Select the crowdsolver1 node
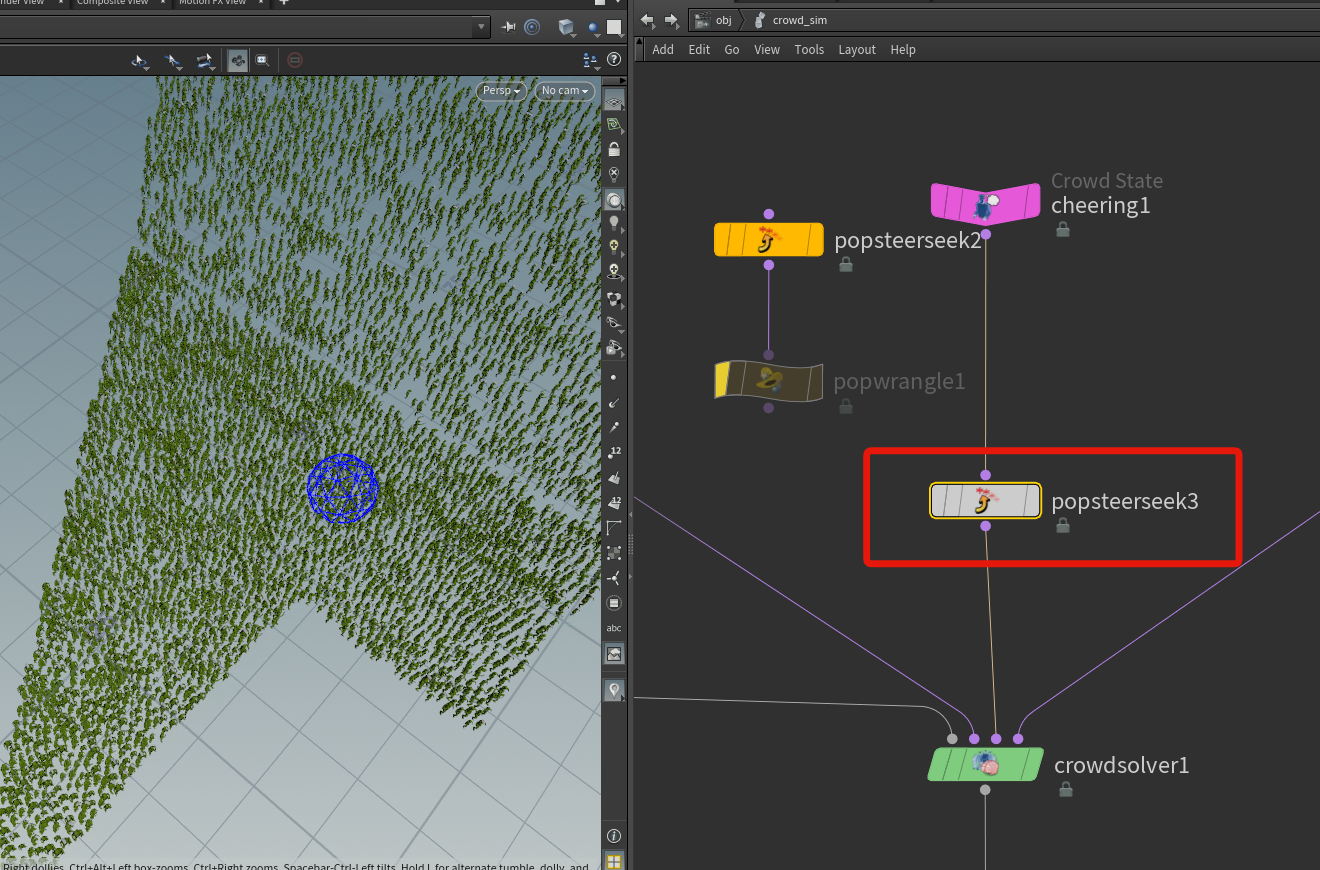Image resolution: width=1320 pixels, height=870 pixels. (985, 765)
